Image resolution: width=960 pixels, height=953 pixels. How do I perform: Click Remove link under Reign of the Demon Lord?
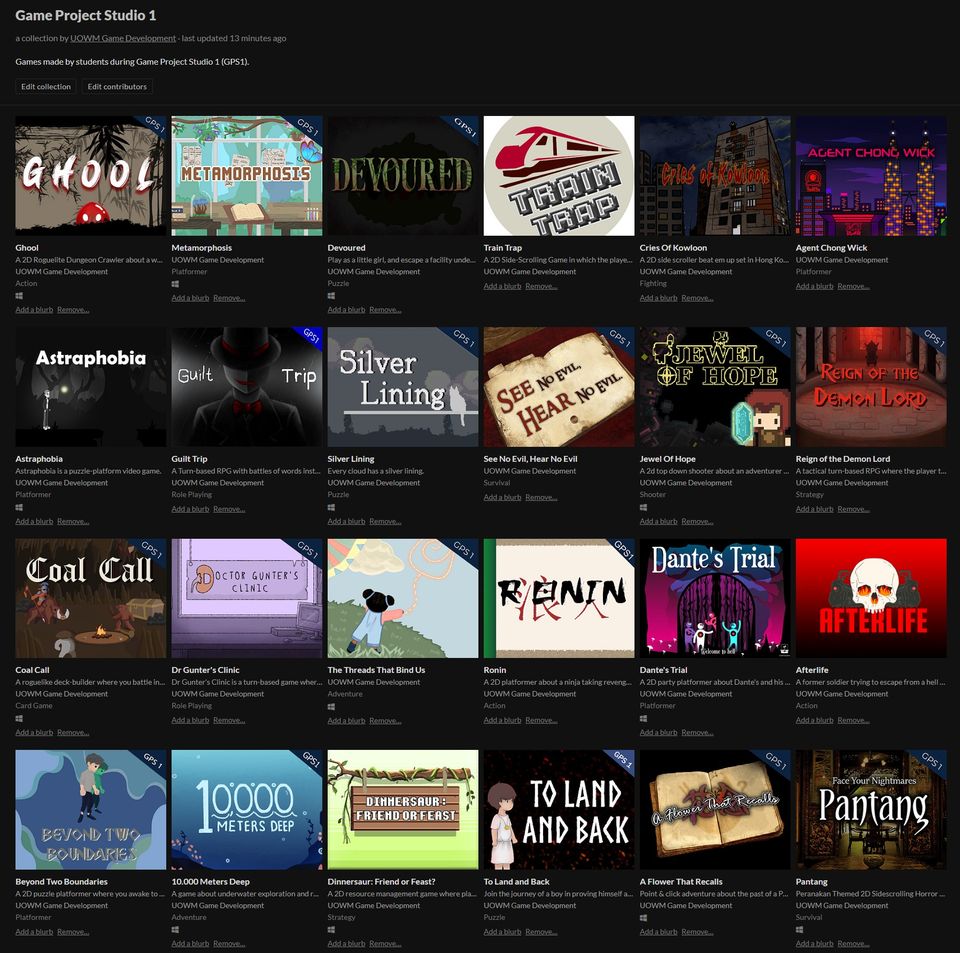853,509
